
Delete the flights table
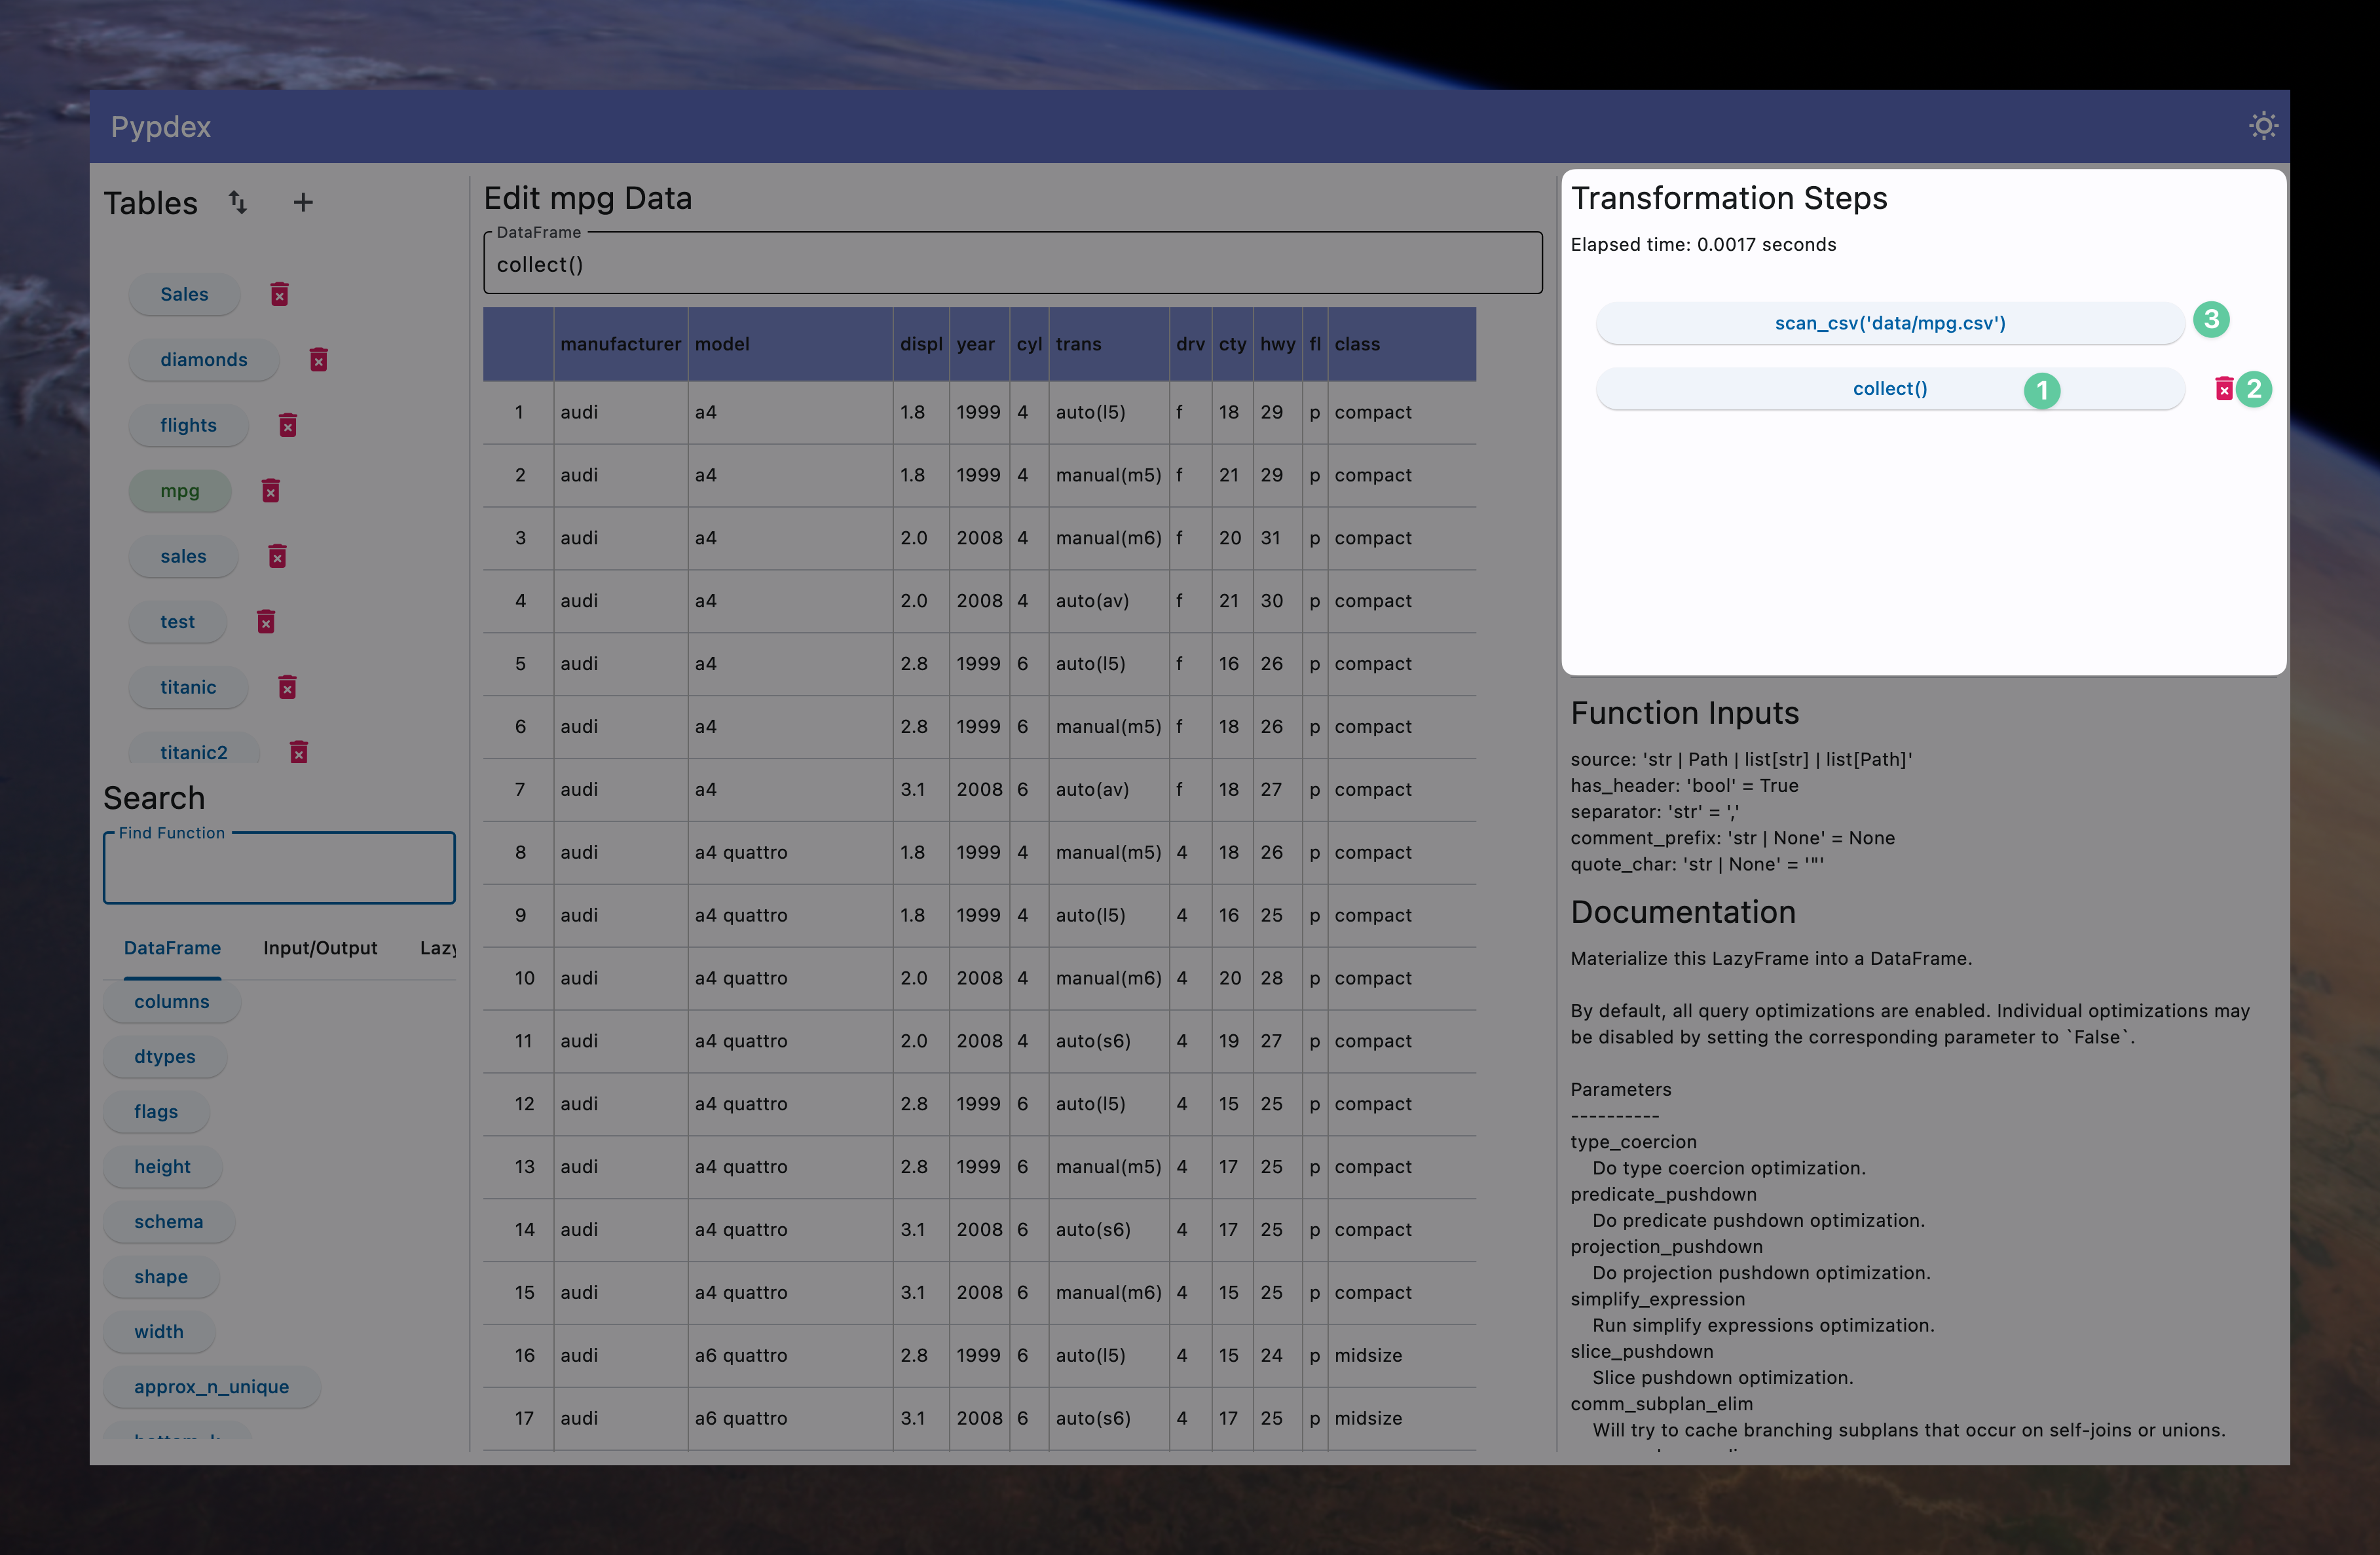[287, 425]
